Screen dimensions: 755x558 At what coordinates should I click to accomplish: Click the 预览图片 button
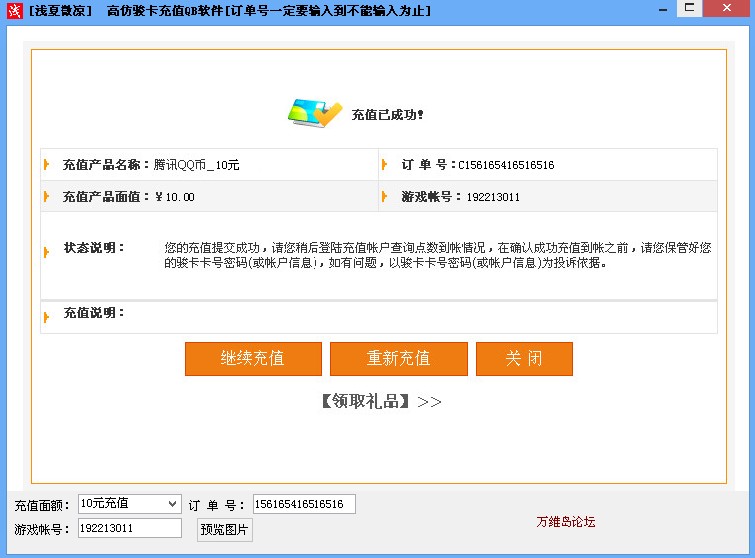224,530
